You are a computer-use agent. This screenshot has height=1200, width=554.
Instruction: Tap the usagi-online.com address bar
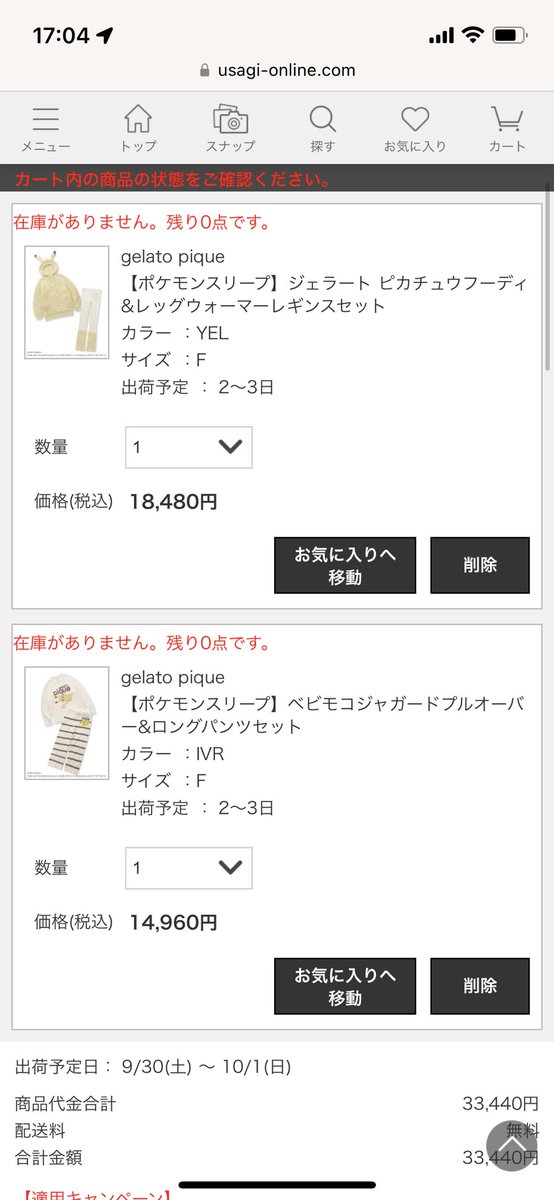(277, 70)
